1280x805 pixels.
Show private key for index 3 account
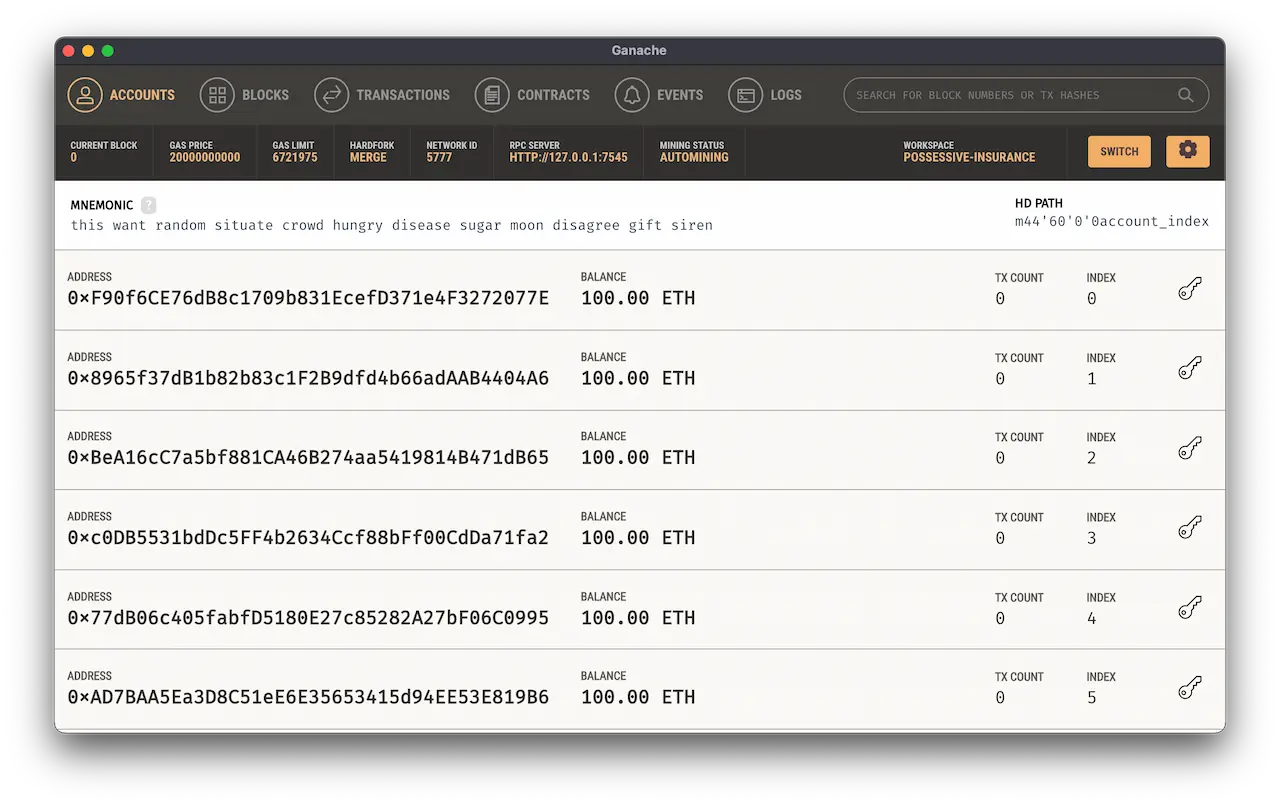pos(1189,528)
